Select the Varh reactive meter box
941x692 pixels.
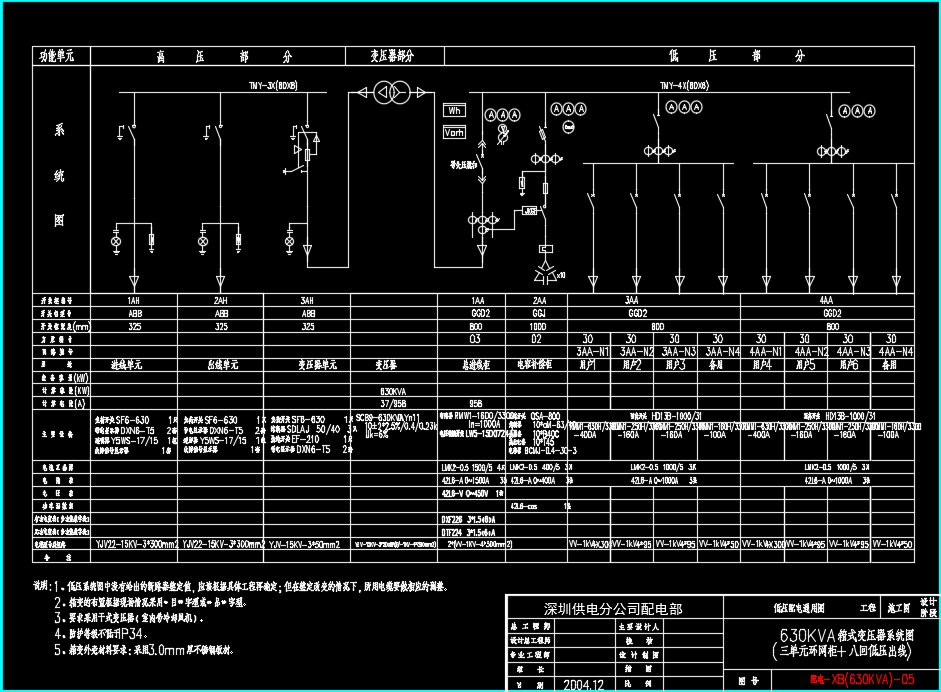pos(454,133)
